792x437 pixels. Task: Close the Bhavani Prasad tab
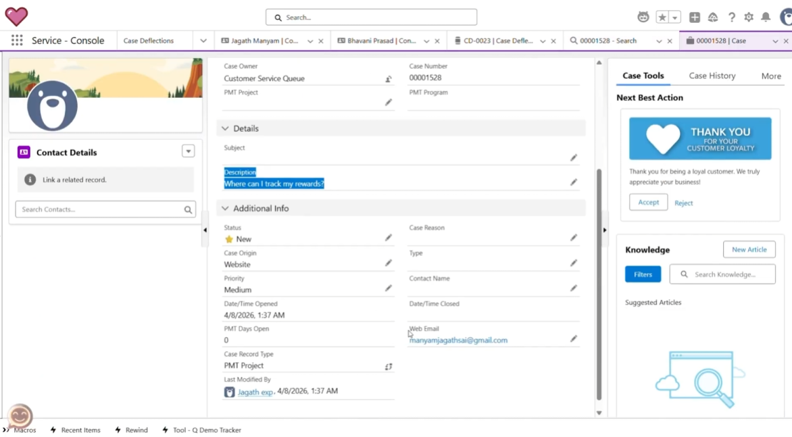coord(437,41)
